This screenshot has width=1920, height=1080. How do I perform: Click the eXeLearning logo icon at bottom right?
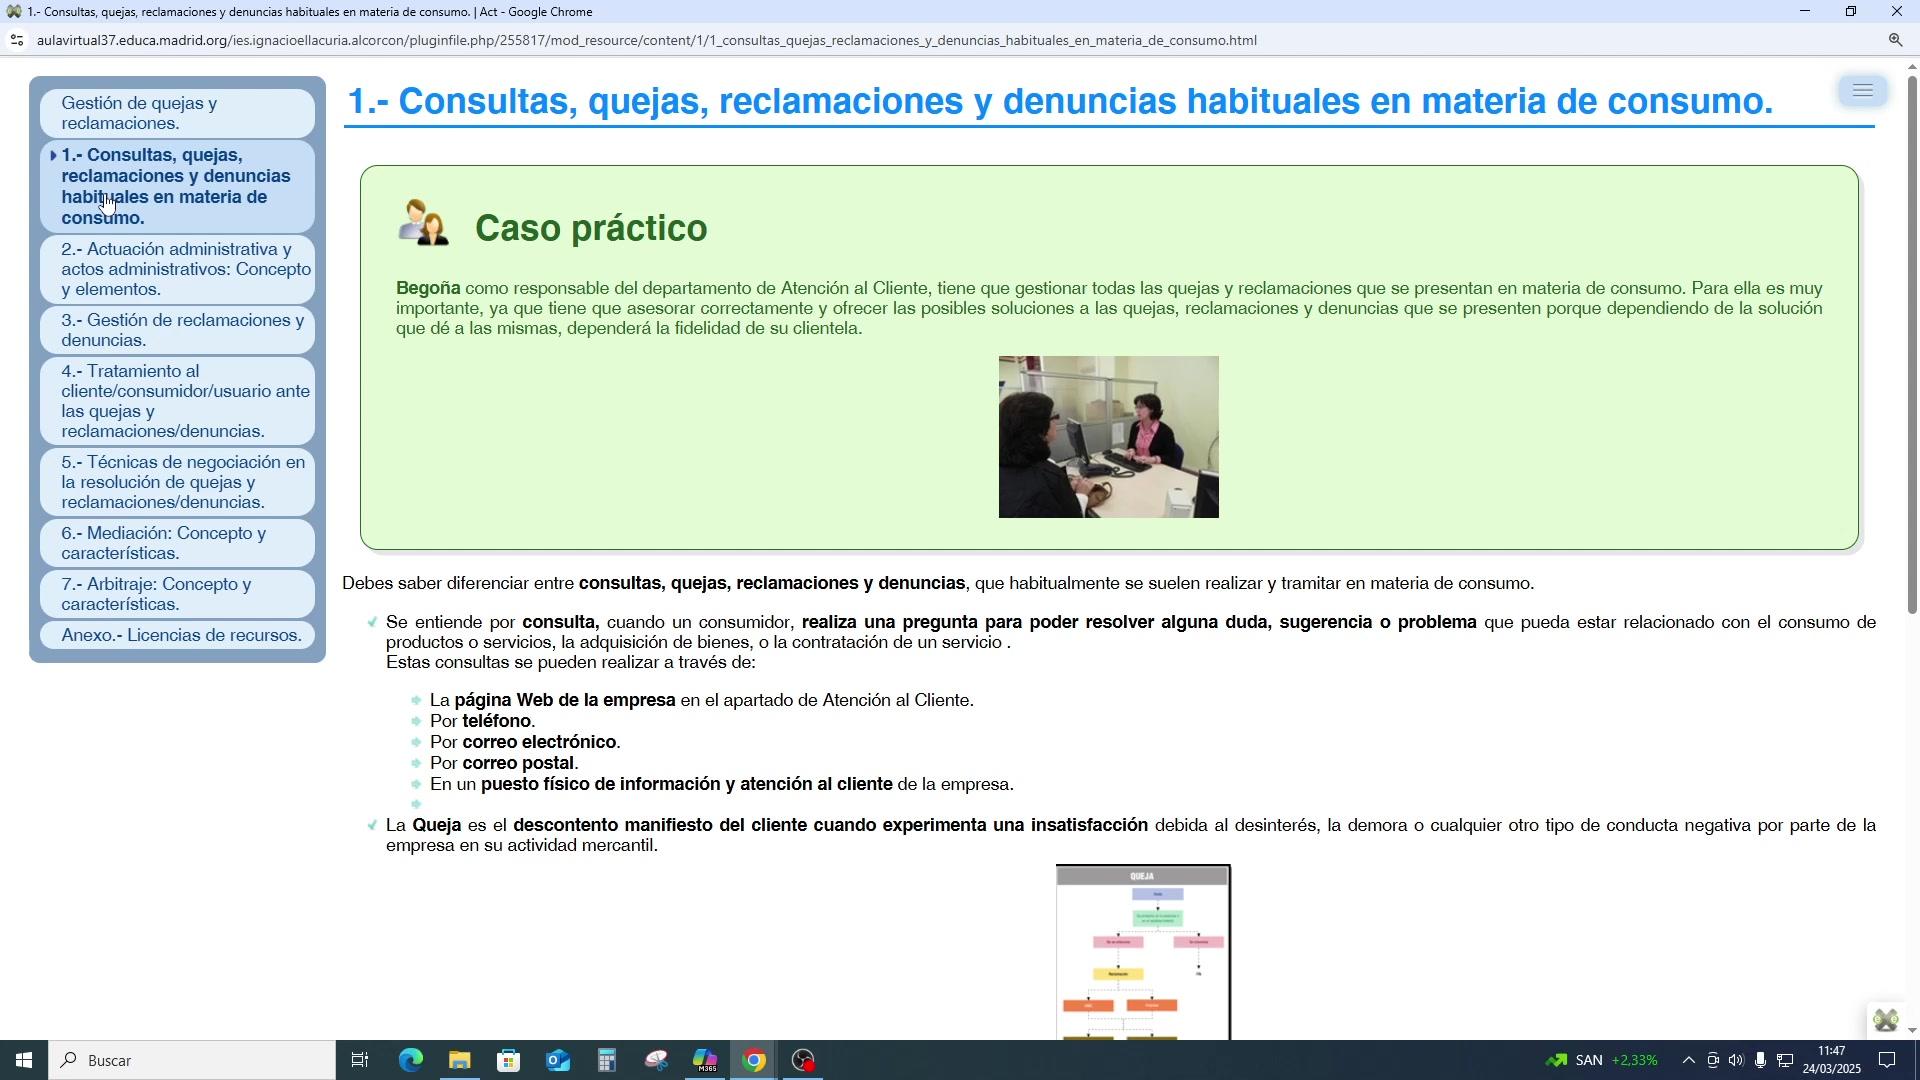[x=1885, y=1020]
